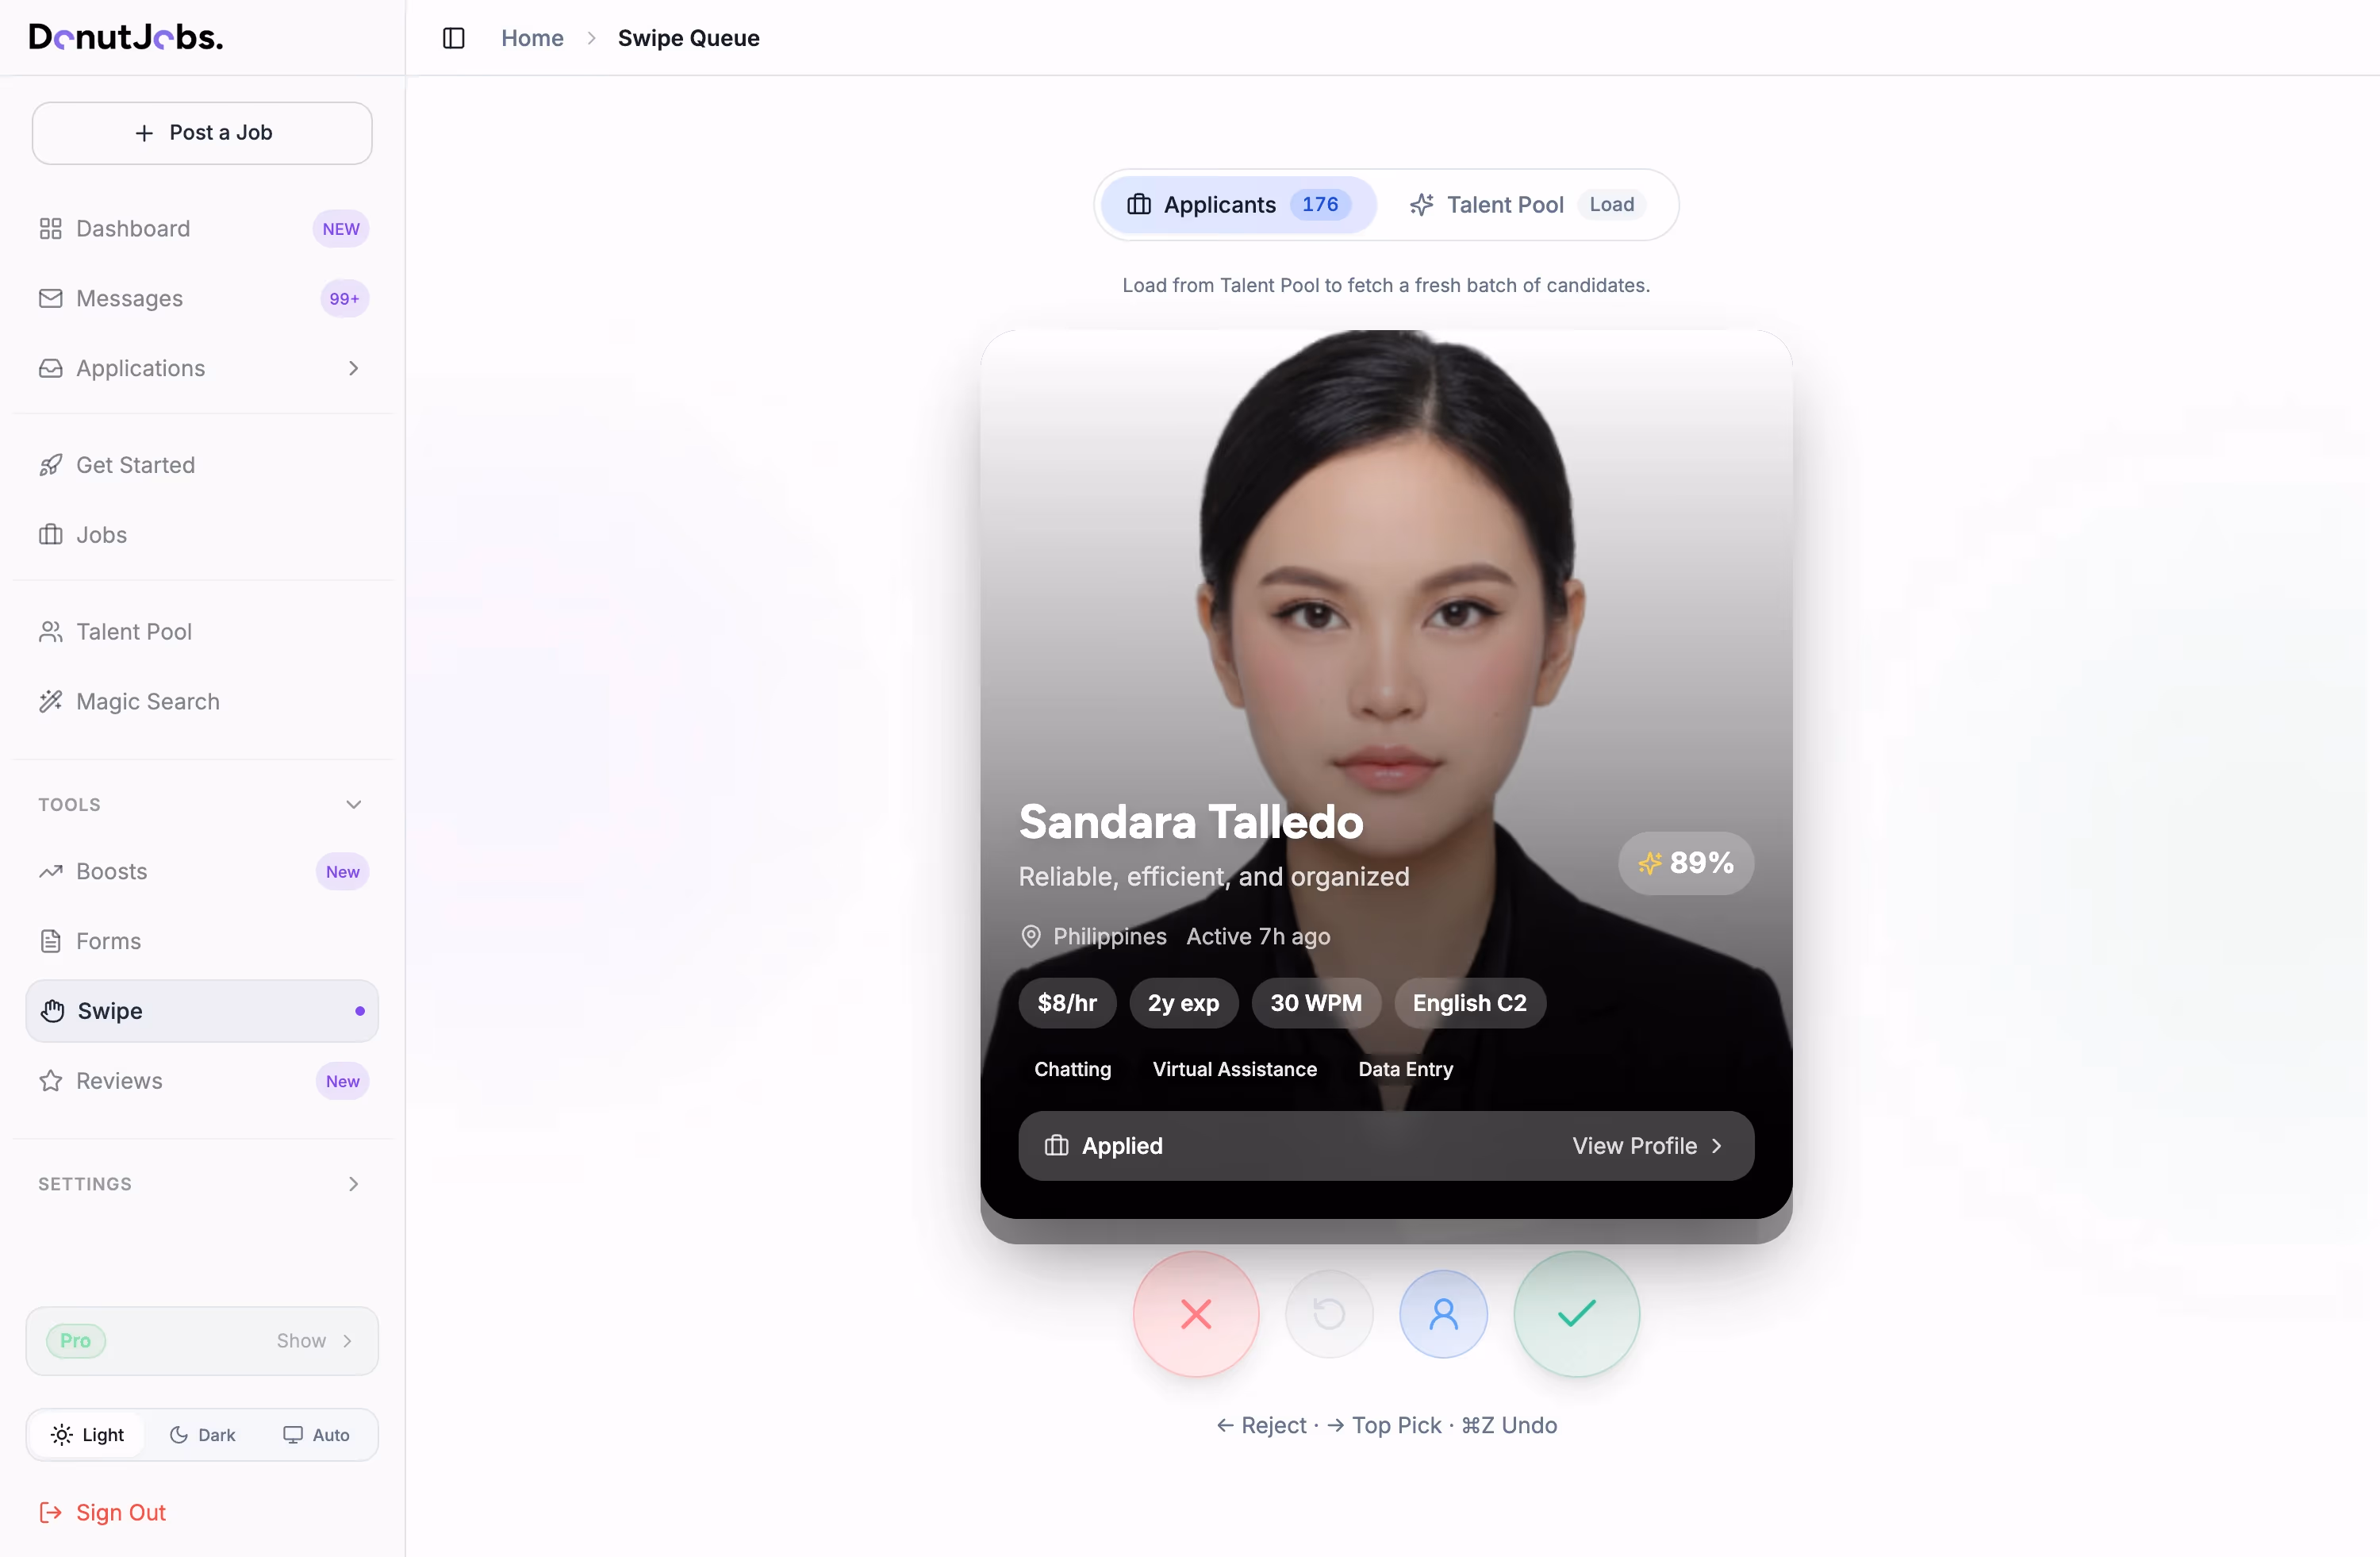Click the plus icon in Post a Job
This screenshot has width=2380, height=1557.
click(144, 133)
